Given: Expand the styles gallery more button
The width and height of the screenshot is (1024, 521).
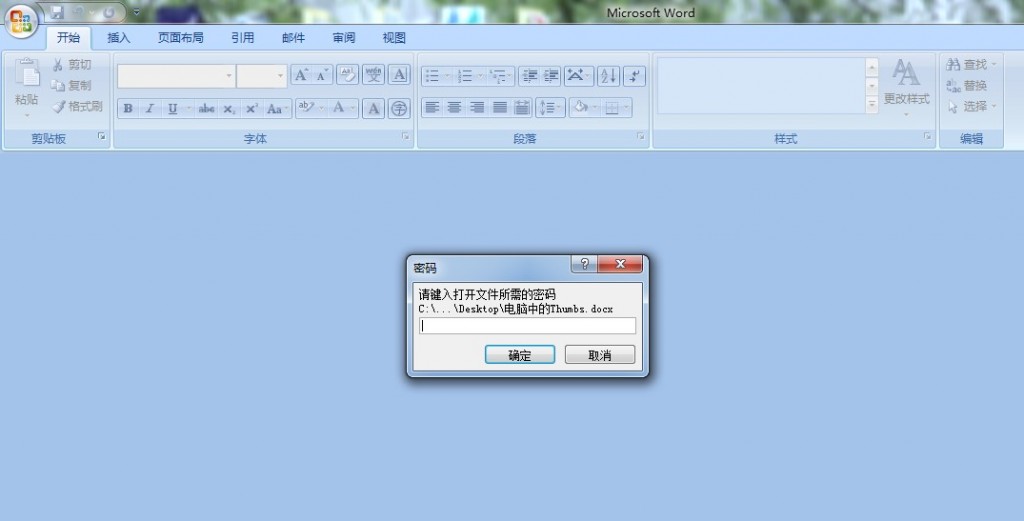Looking at the screenshot, I should [872, 104].
